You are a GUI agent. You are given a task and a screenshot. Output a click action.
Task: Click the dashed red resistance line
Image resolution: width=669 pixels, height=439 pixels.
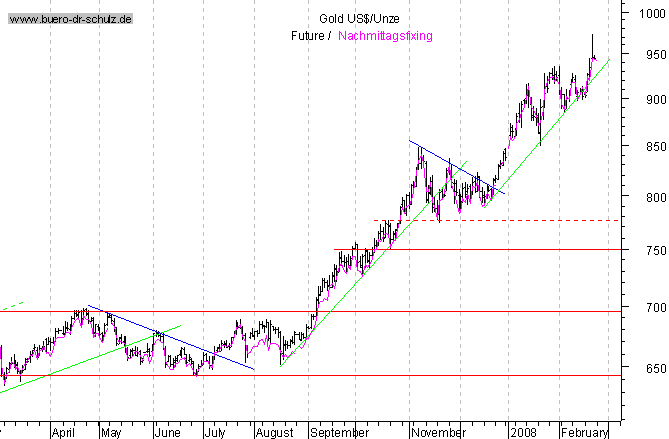pyautogui.click(x=497, y=221)
